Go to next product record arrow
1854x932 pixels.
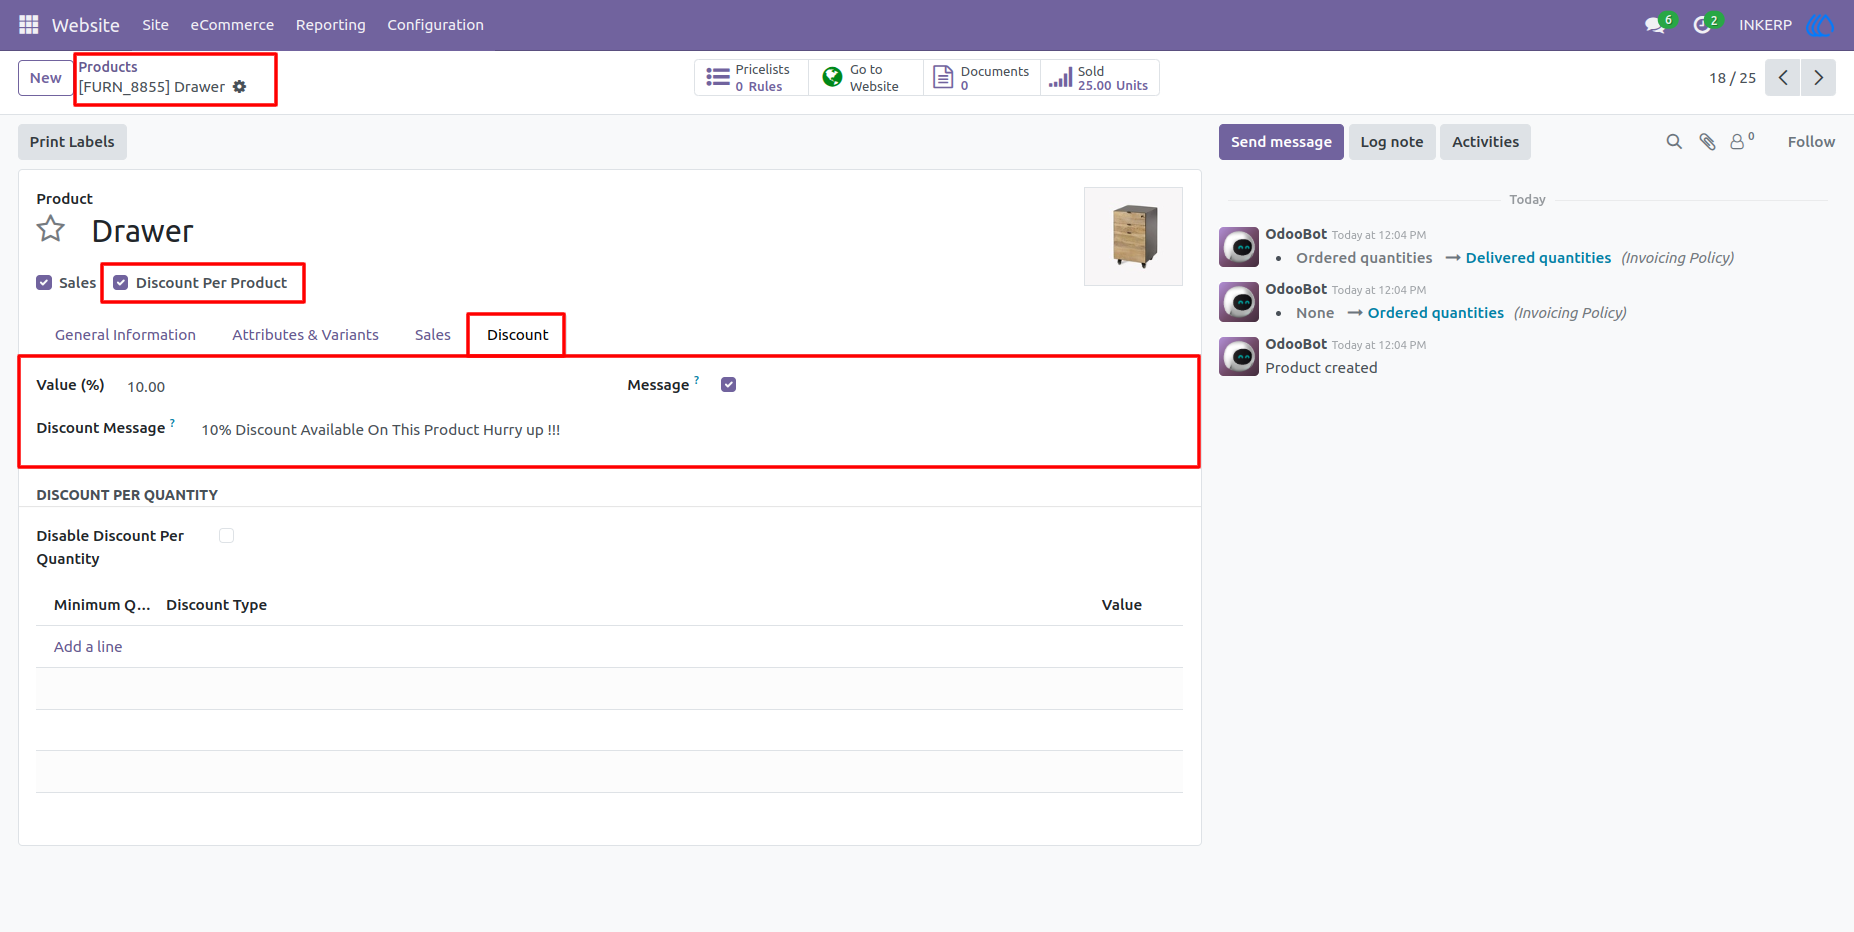click(1818, 78)
